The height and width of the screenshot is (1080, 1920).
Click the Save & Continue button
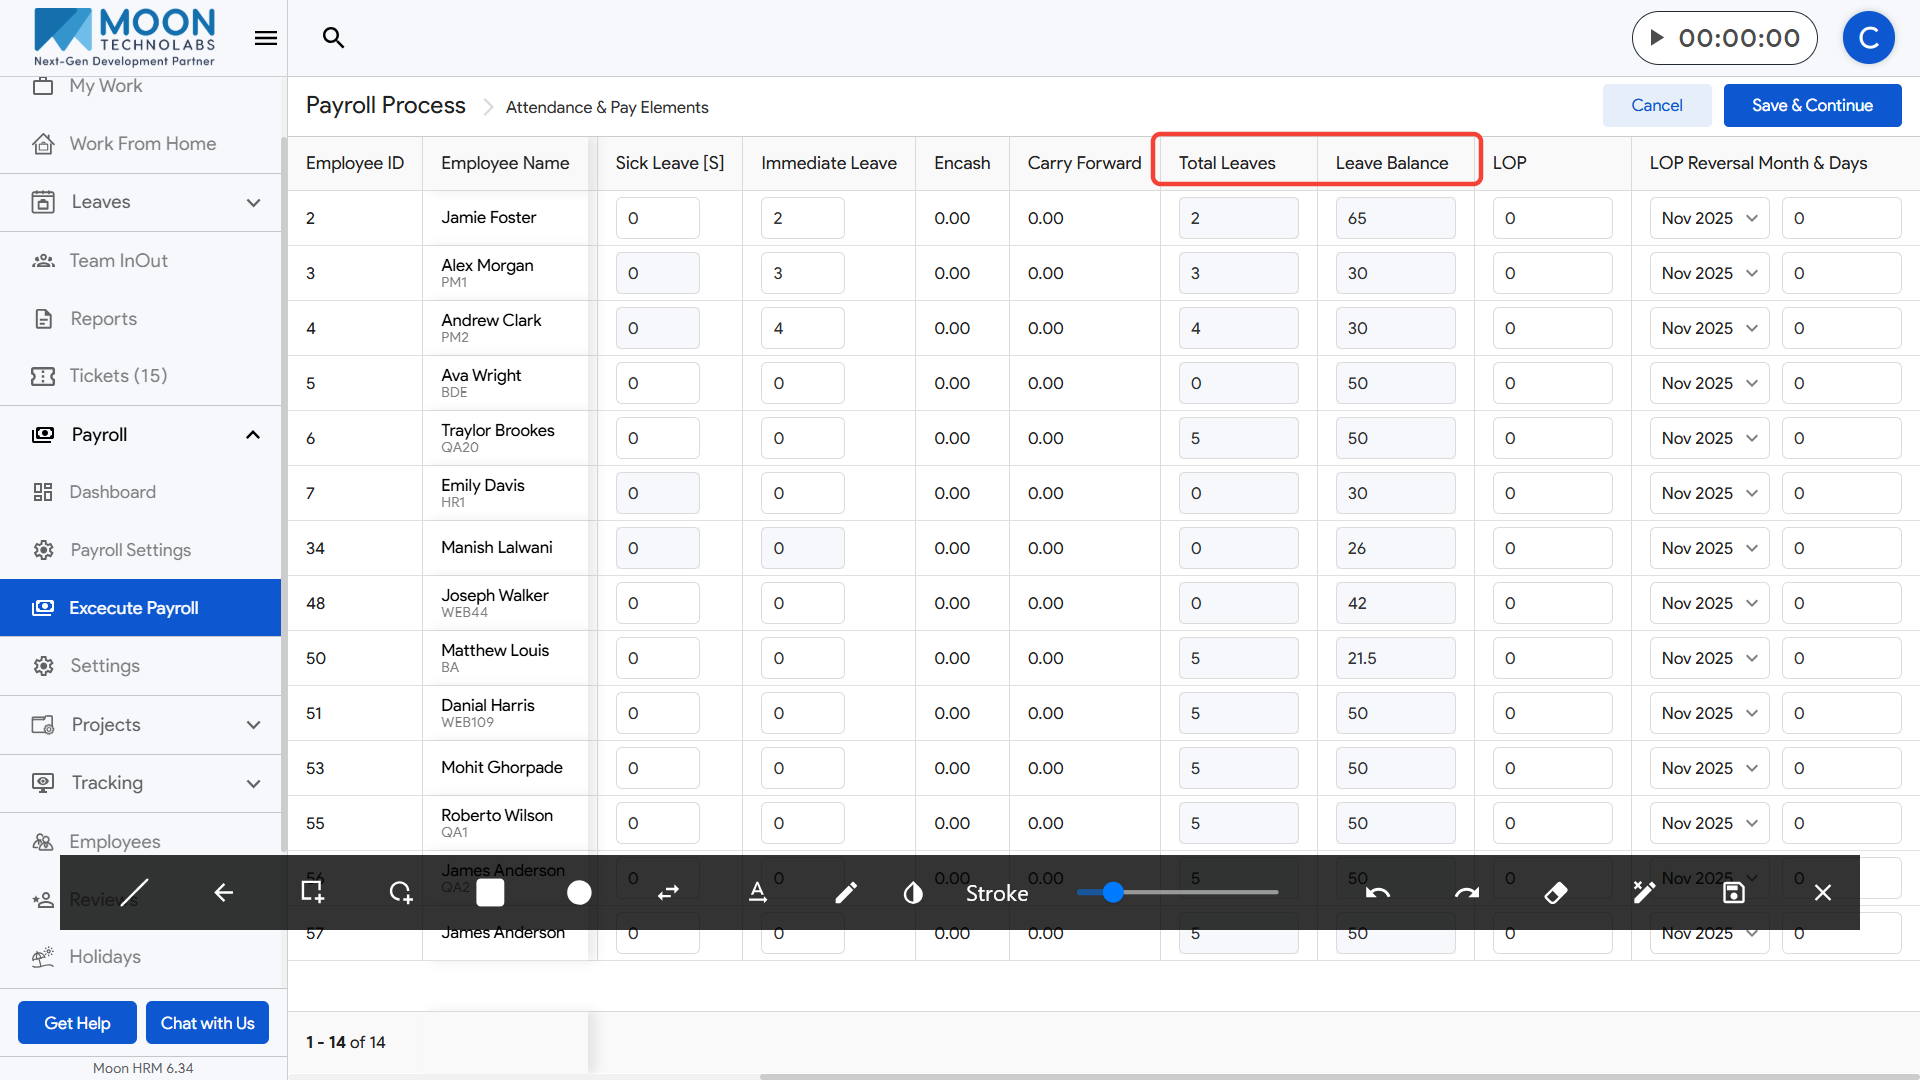1811,105
